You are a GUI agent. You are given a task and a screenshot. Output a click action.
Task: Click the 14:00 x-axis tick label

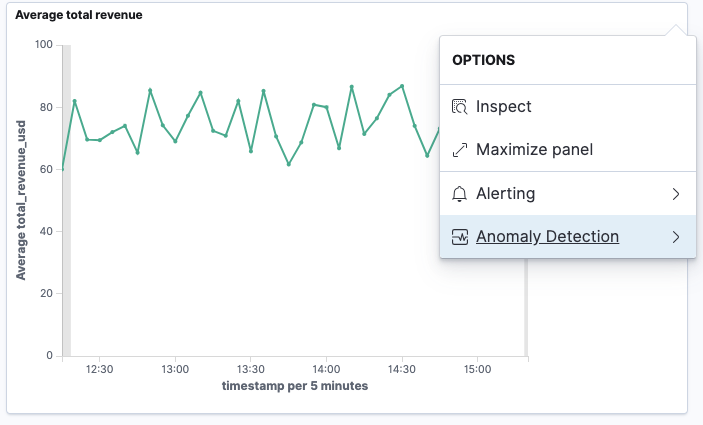pos(326,369)
